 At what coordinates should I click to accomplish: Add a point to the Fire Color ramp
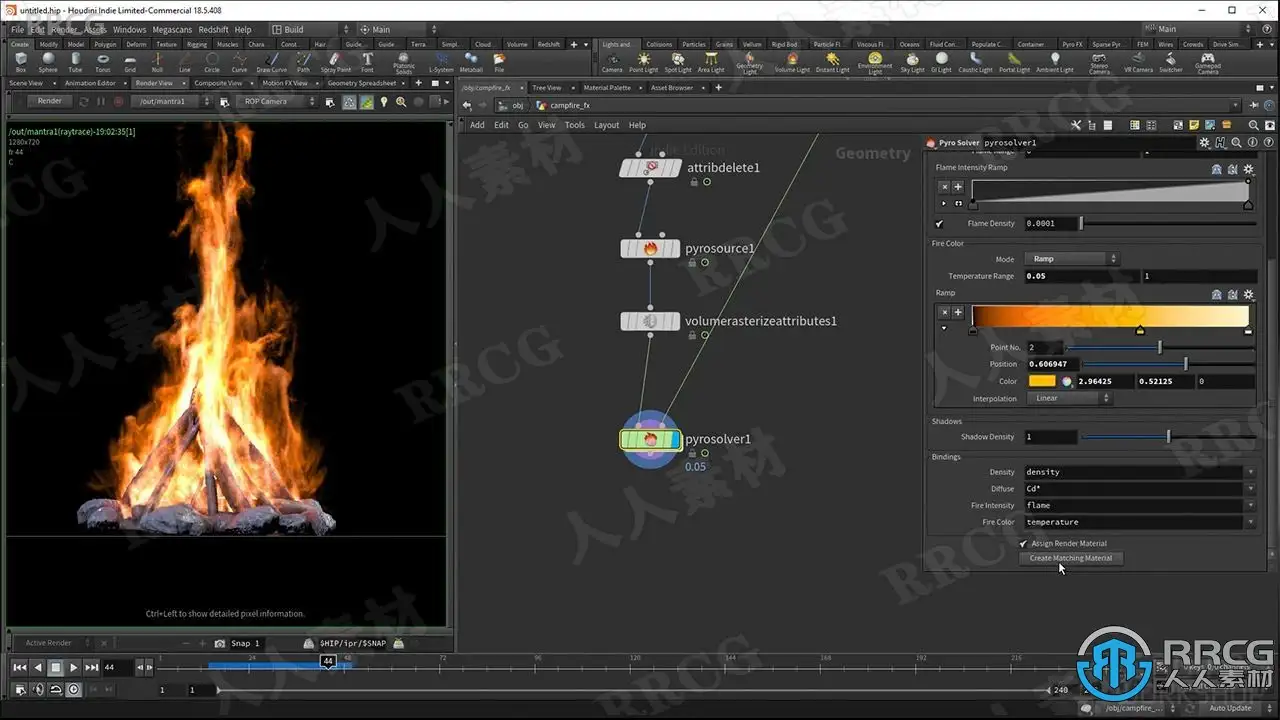tap(957, 312)
